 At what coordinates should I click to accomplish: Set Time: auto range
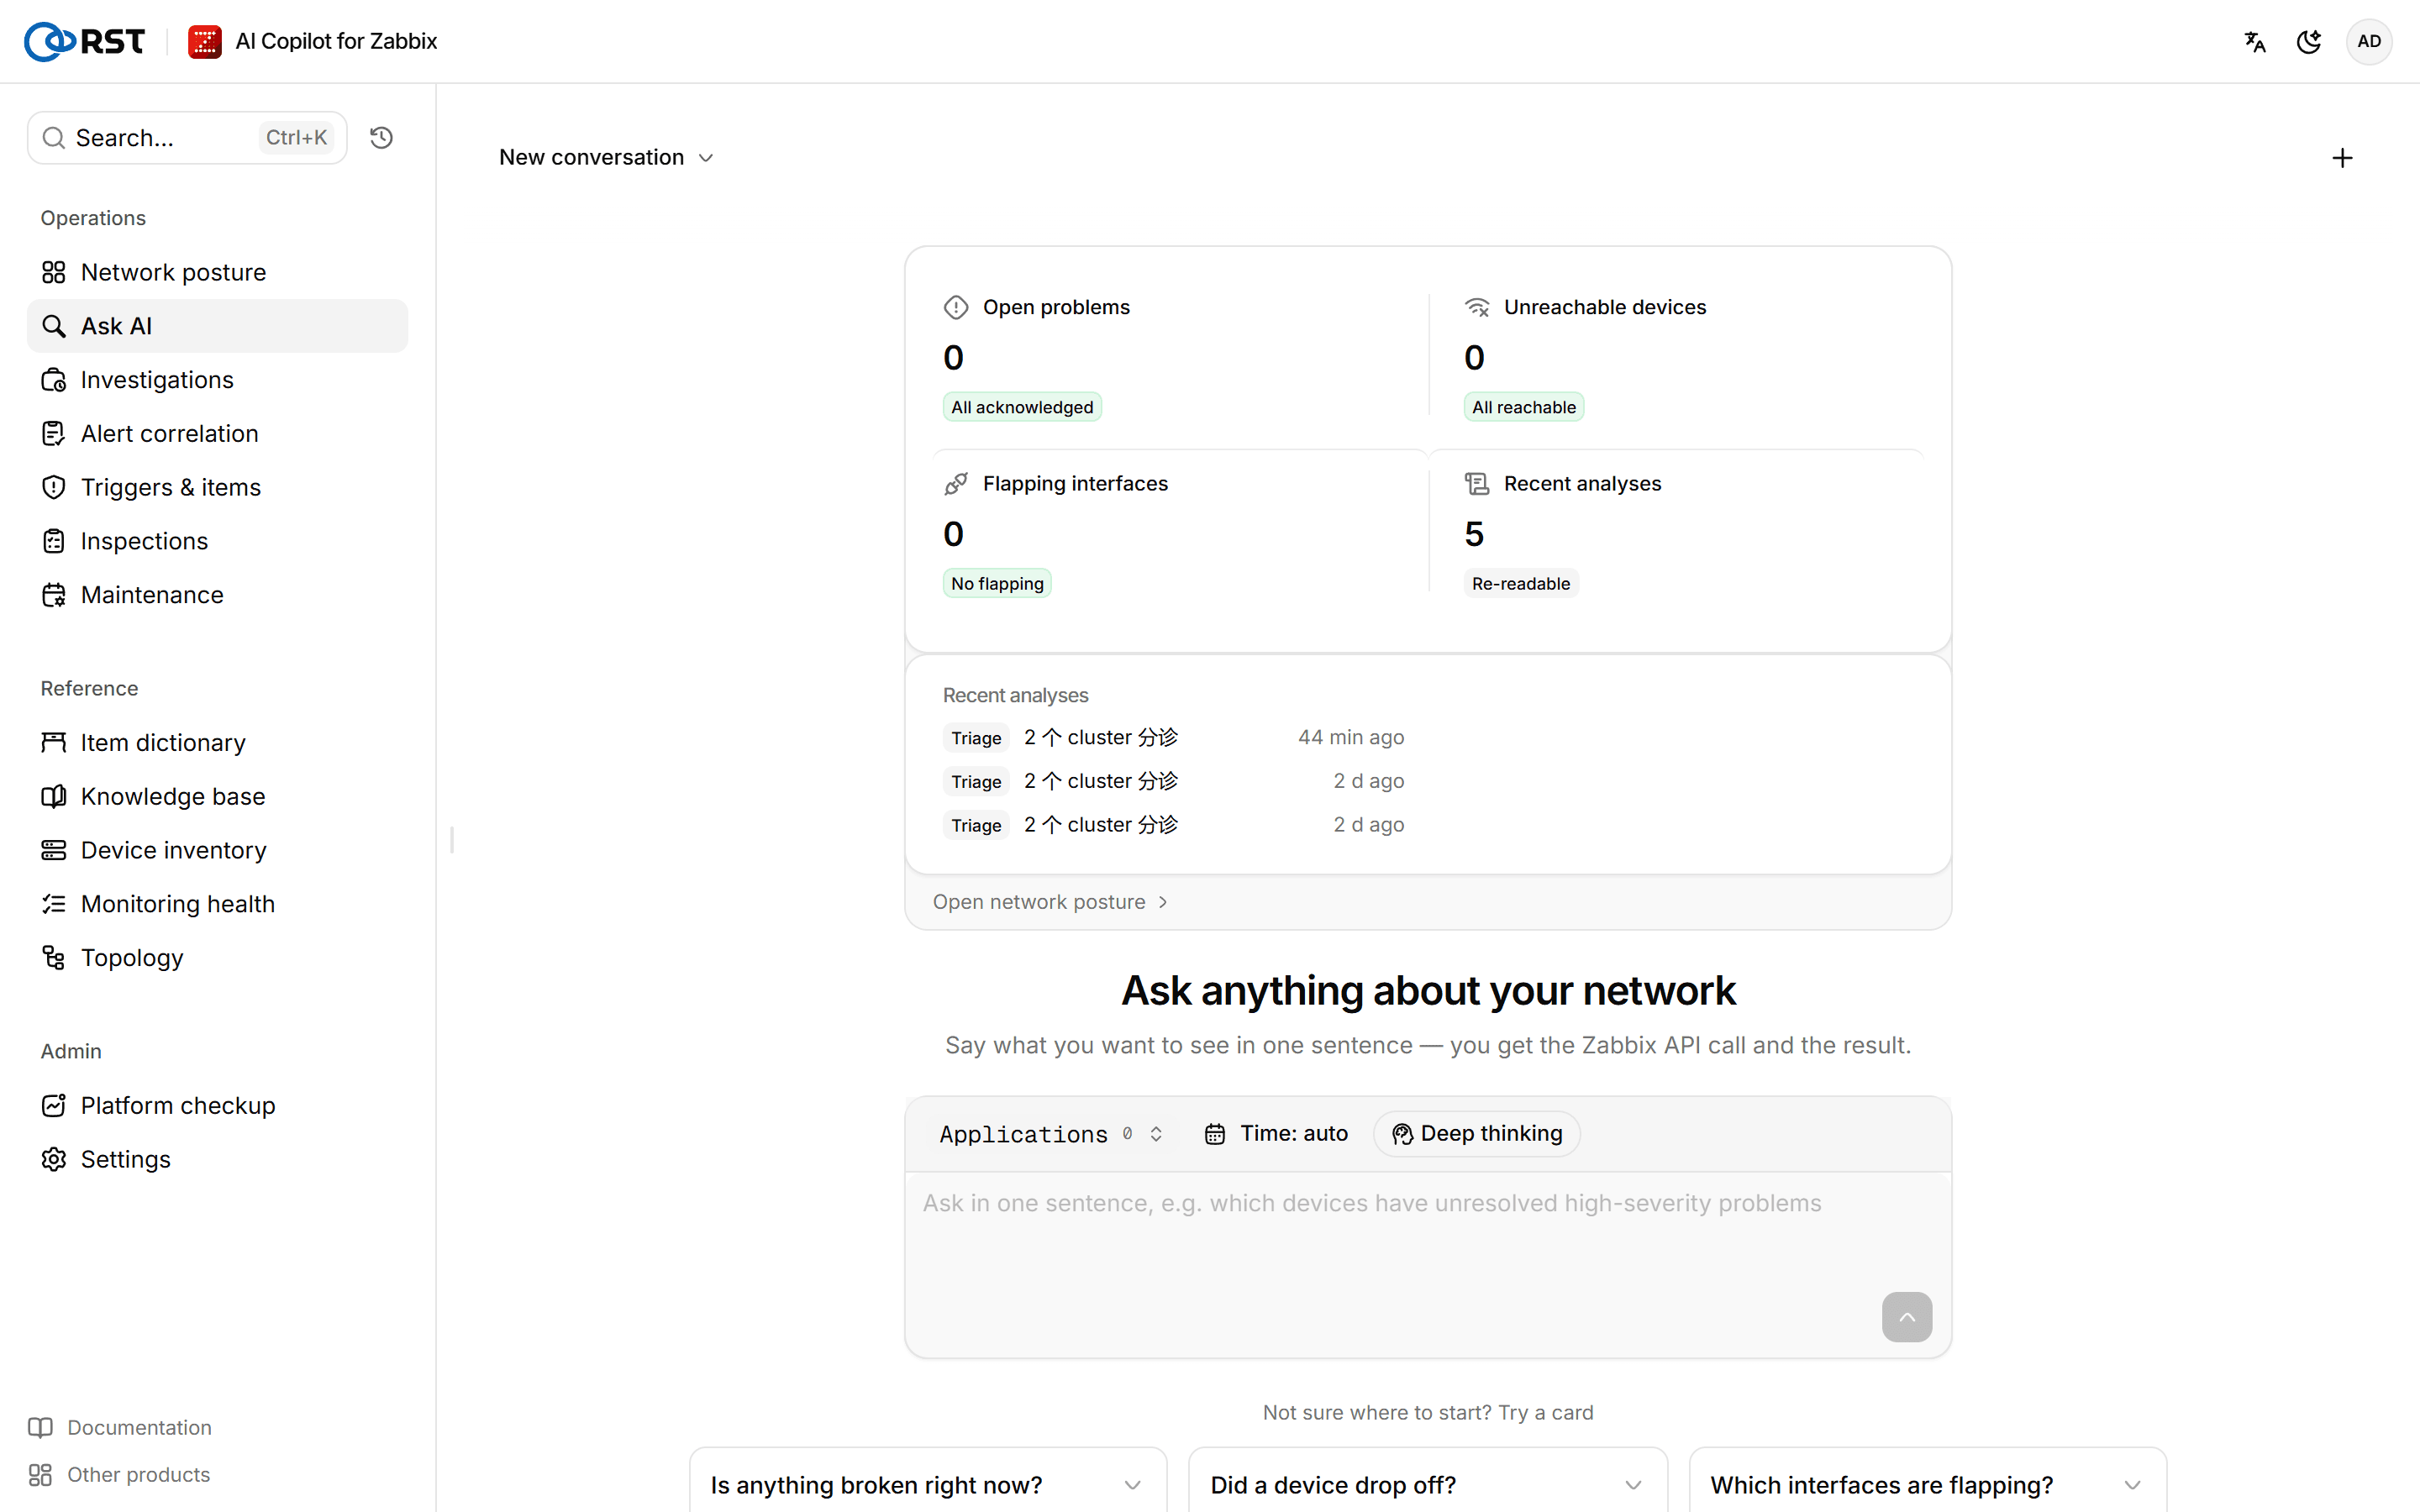1276,1133
